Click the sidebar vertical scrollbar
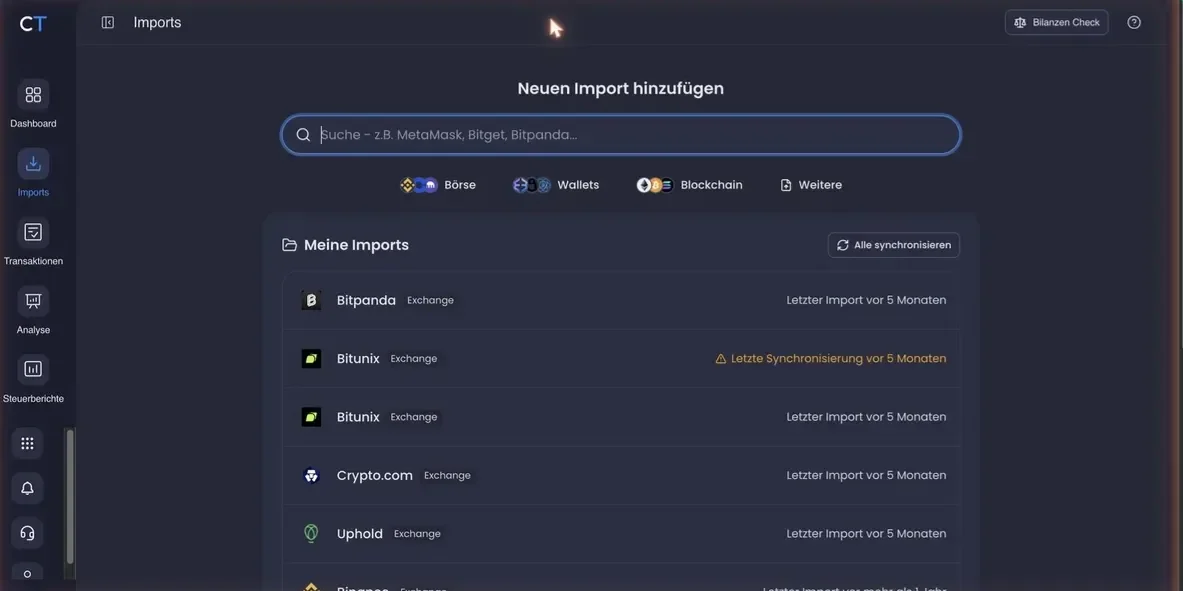The width and height of the screenshot is (1183, 591). (70, 496)
